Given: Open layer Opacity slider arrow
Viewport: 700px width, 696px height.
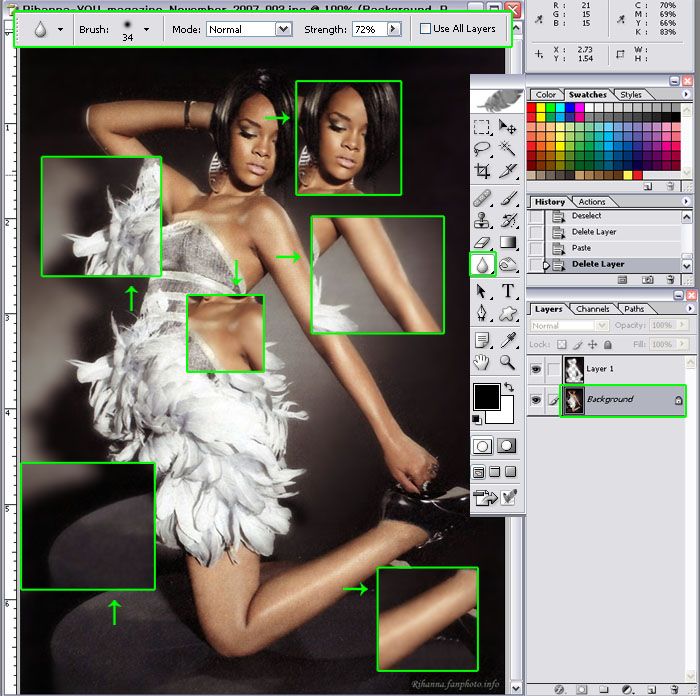Looking at the screenshot, I should [x=682, y=325].
